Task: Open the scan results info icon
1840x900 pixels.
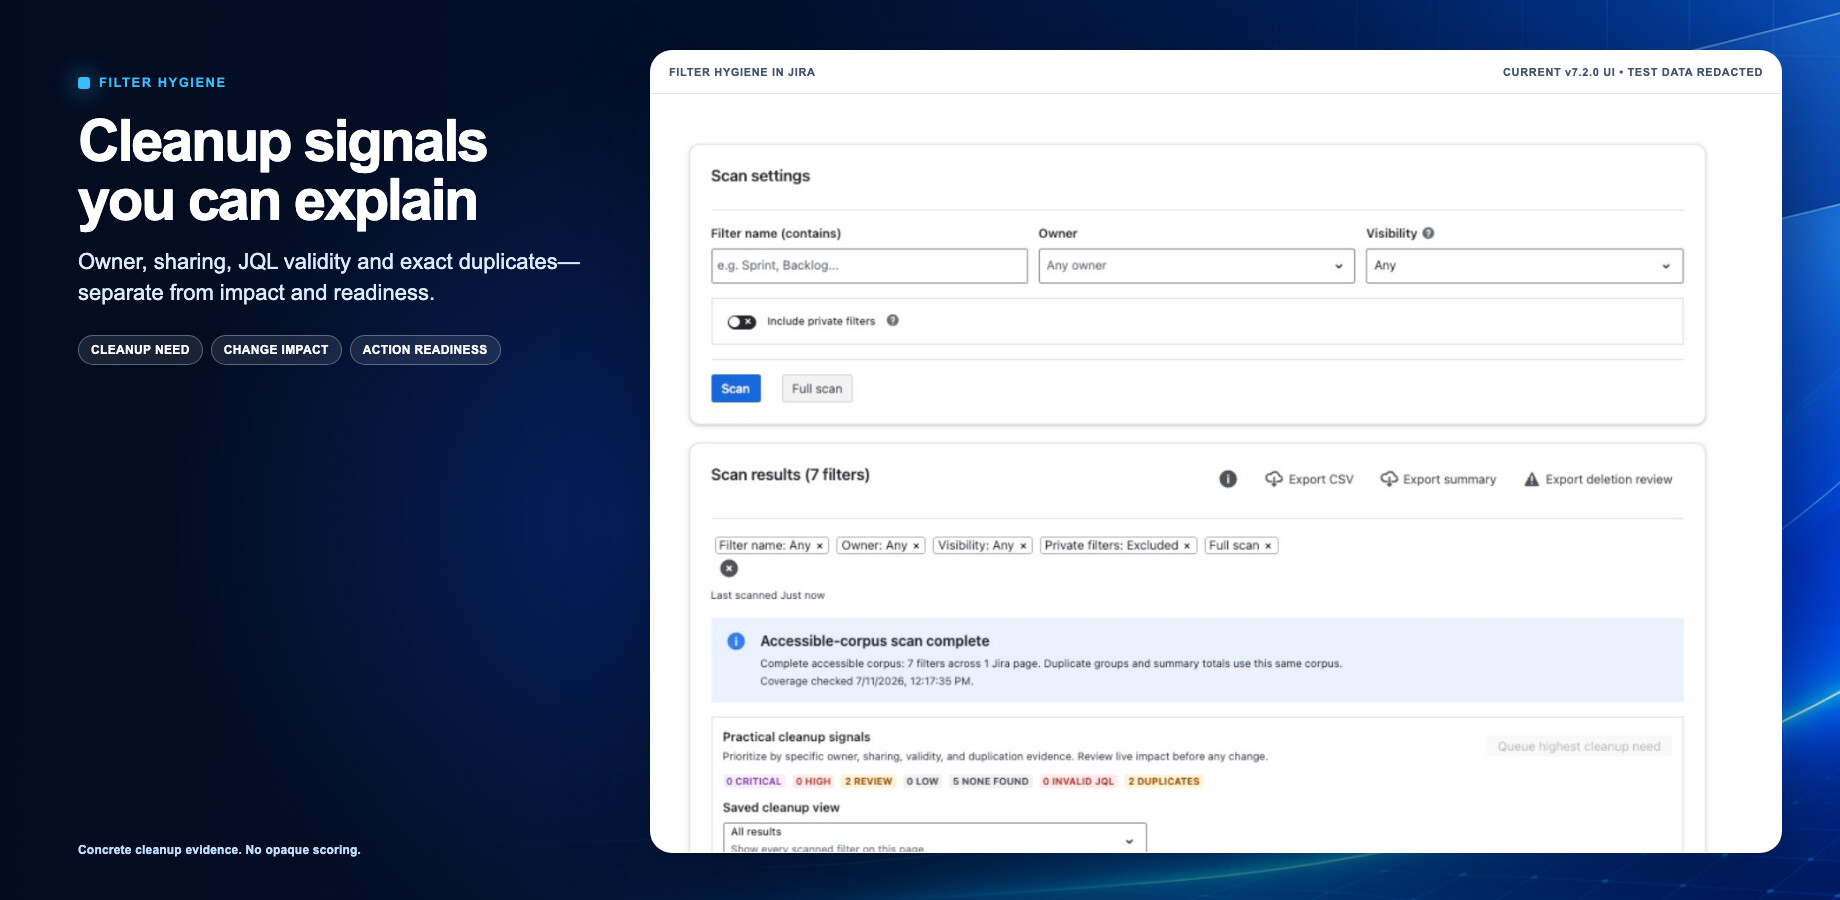Action: tap(1228, 479)
